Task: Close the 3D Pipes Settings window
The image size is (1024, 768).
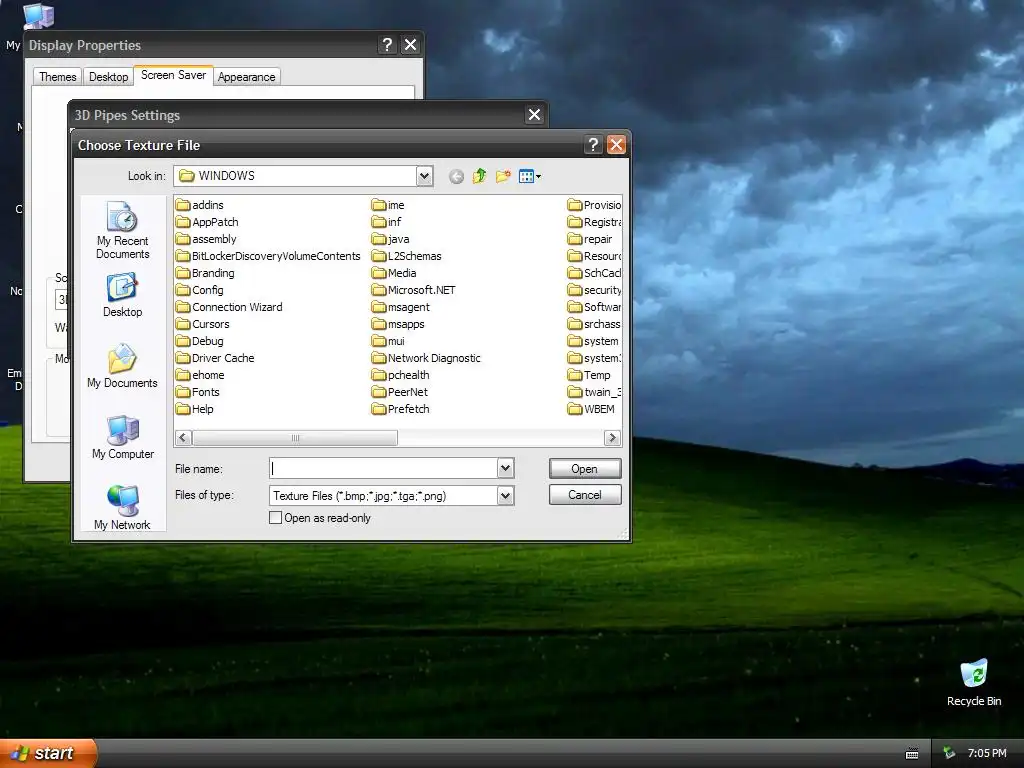Action: coord(534,115)
